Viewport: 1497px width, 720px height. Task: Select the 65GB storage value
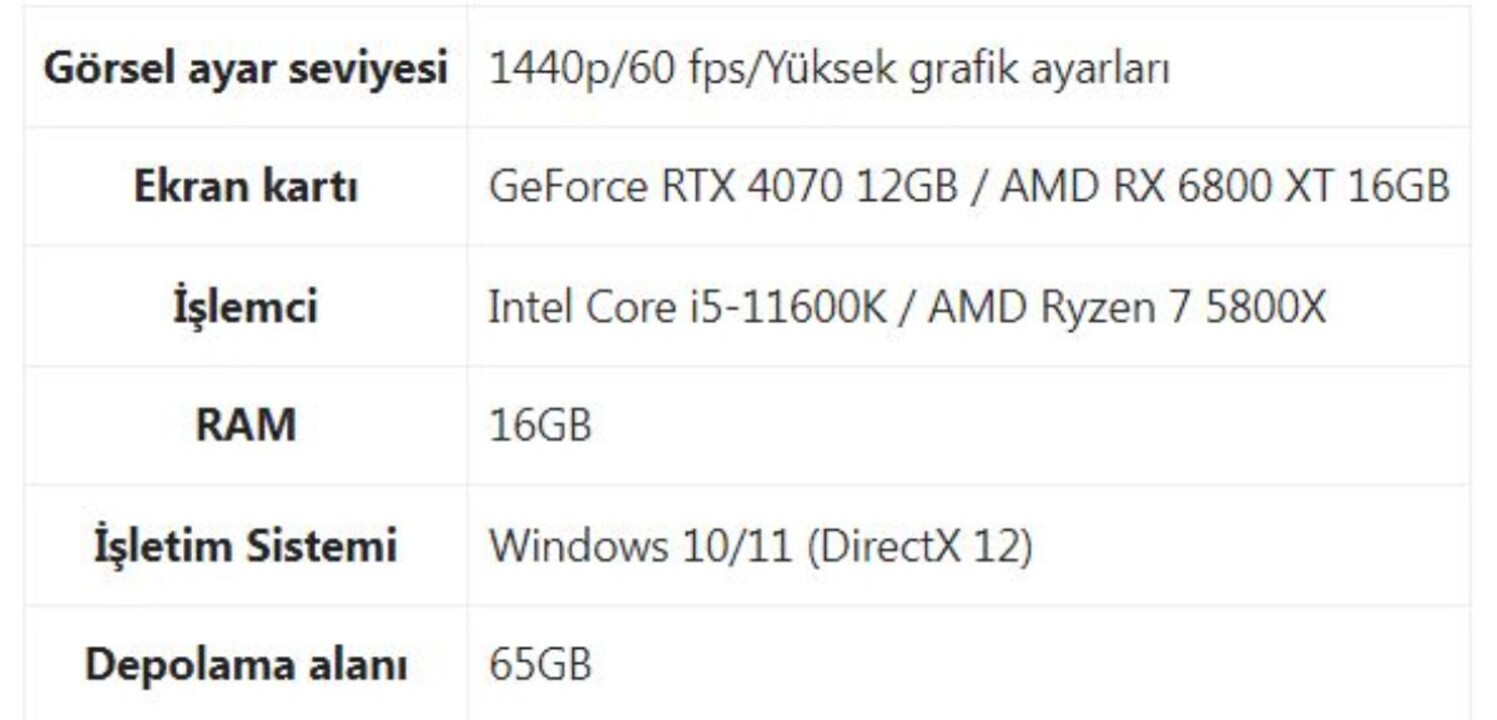[x=540, y=665]
